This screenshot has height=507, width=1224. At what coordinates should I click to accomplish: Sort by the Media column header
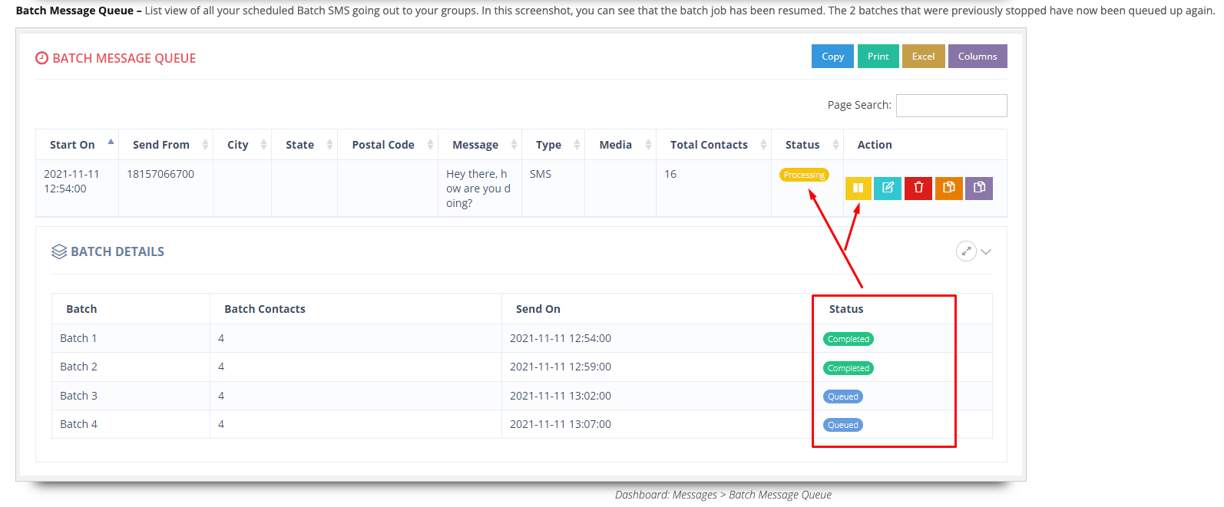620,144
